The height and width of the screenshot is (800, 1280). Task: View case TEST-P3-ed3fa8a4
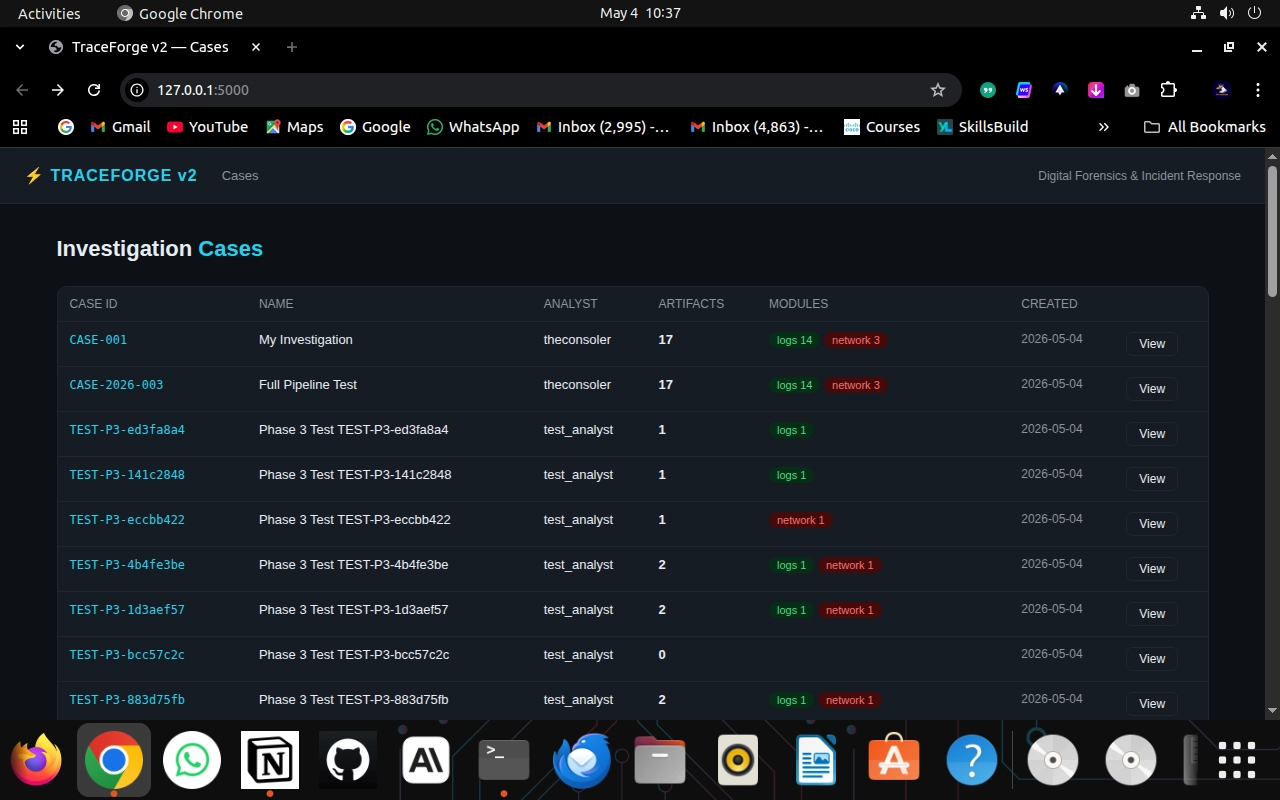[1152, 434]
